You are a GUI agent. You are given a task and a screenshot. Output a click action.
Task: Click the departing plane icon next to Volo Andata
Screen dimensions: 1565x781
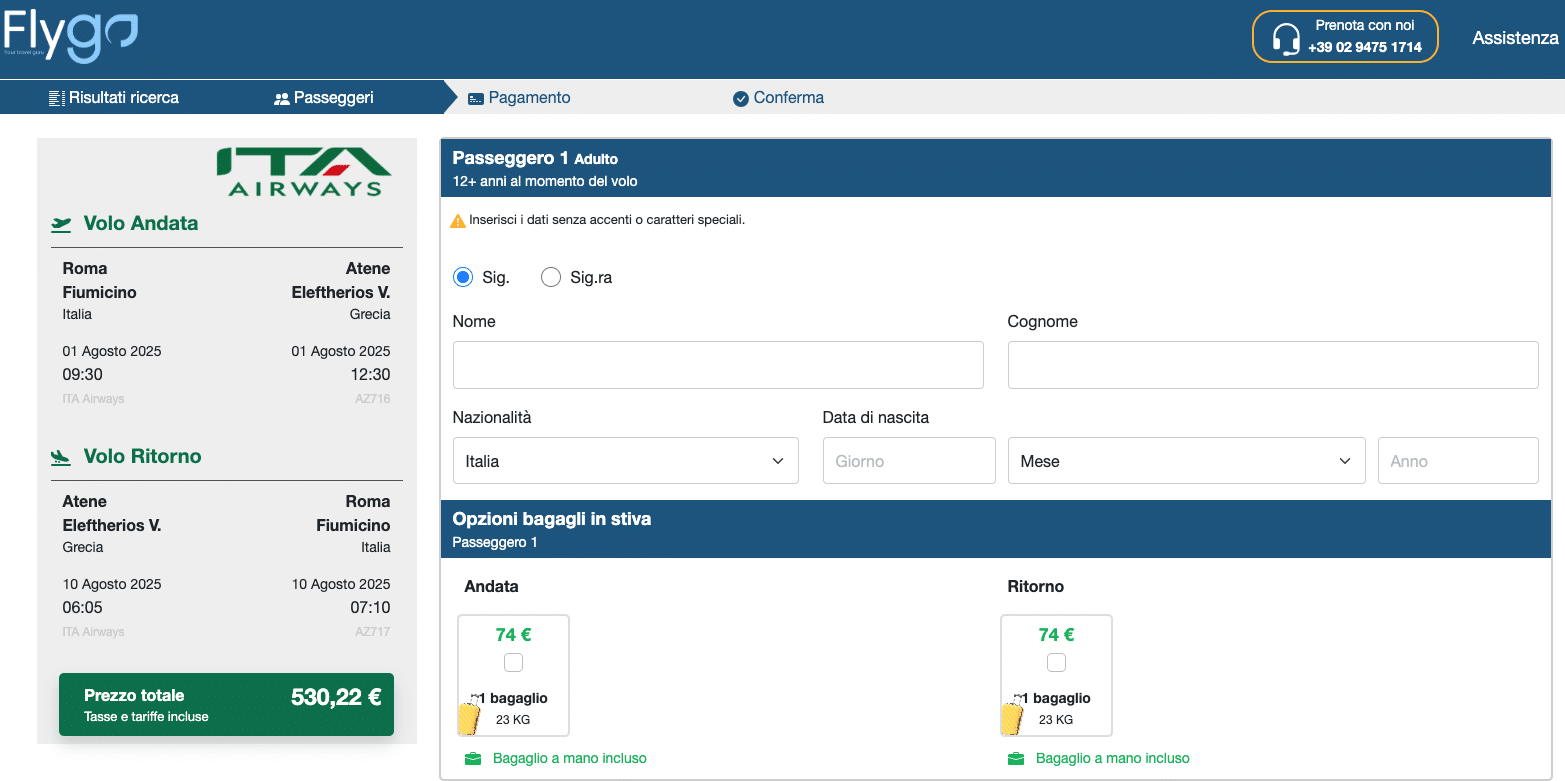point(62,224)
